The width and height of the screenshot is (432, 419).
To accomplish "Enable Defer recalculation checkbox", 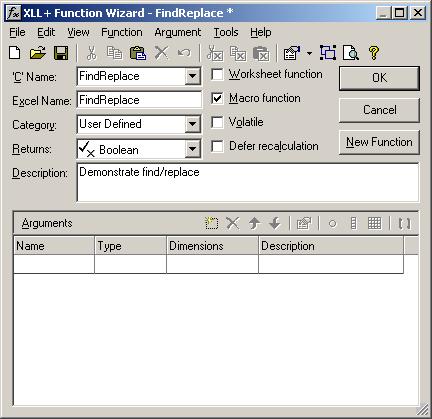I will (217, 146).
